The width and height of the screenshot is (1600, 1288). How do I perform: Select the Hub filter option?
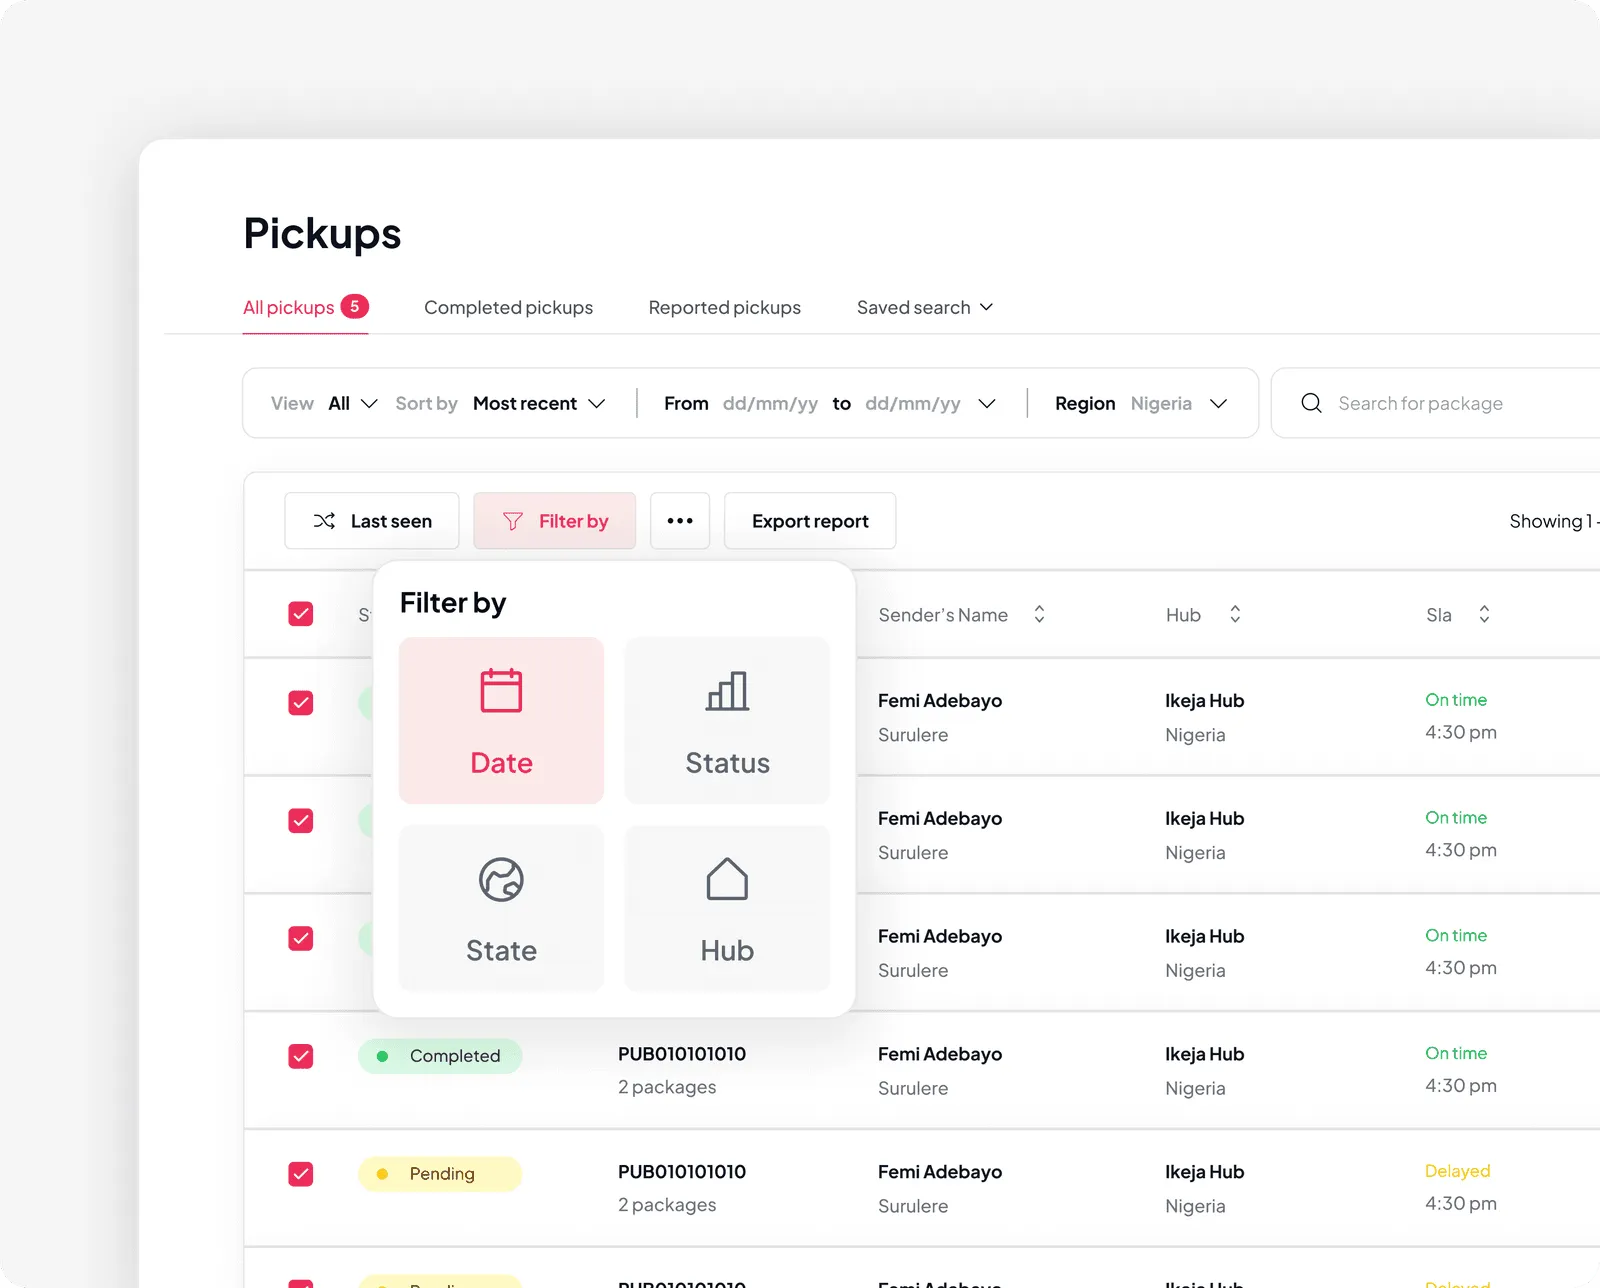(x=727, y=908)
